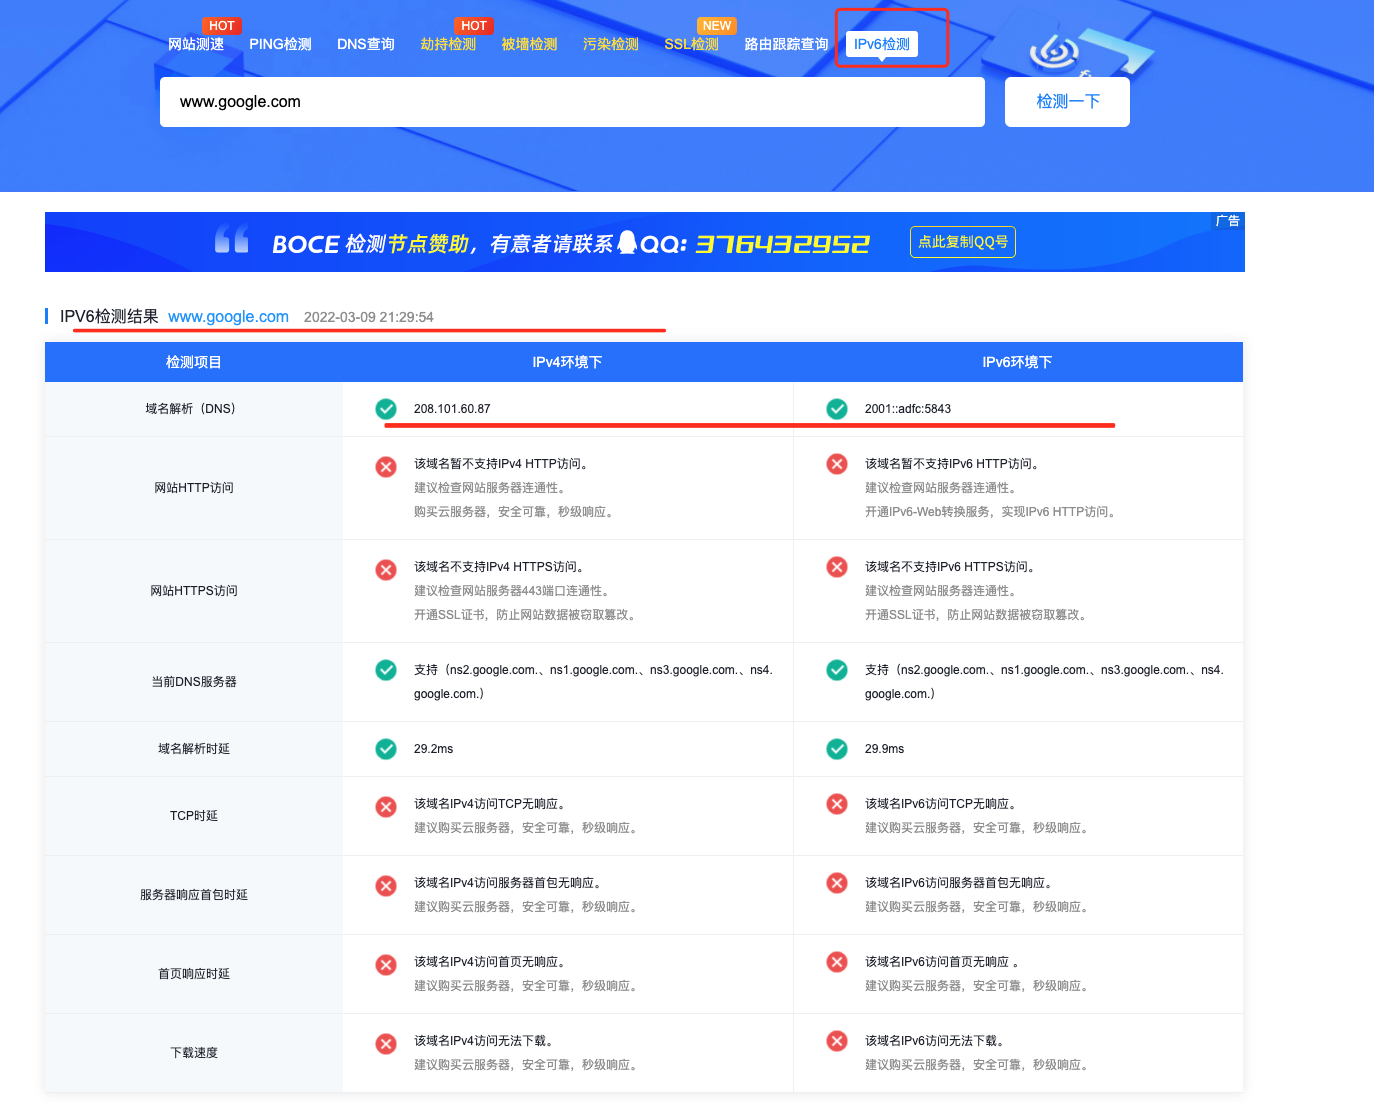Open the PING检测 section
1374x1103 pixels.
tap(280, 43)
